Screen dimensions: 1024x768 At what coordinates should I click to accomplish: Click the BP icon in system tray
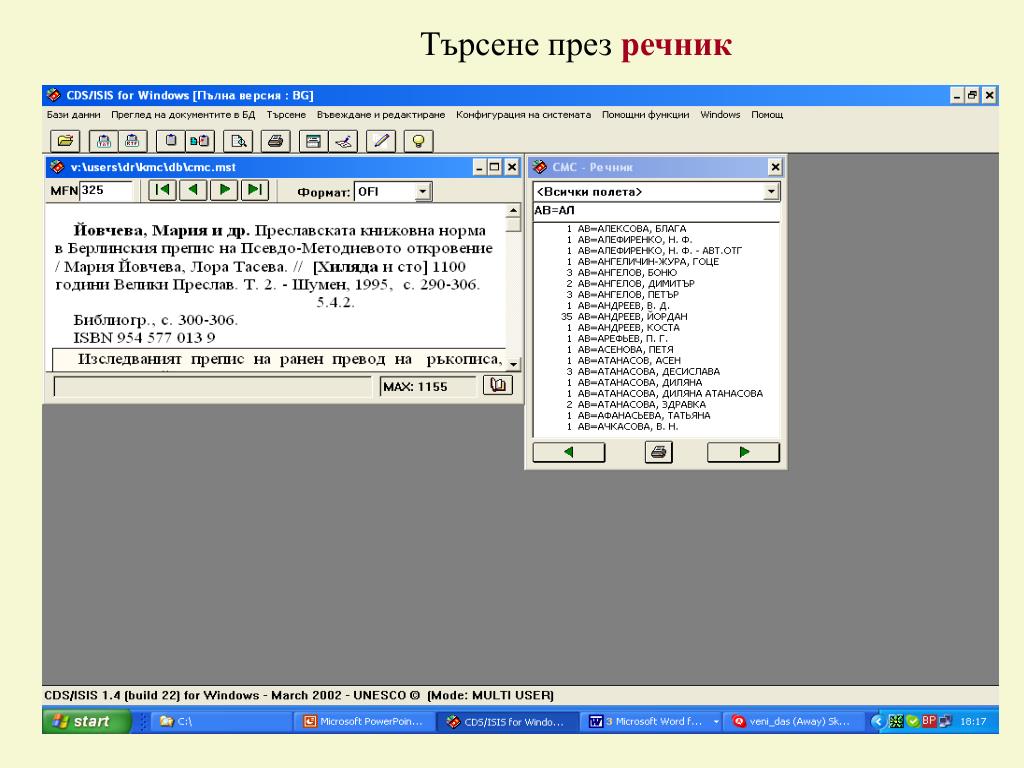point(929,721)
